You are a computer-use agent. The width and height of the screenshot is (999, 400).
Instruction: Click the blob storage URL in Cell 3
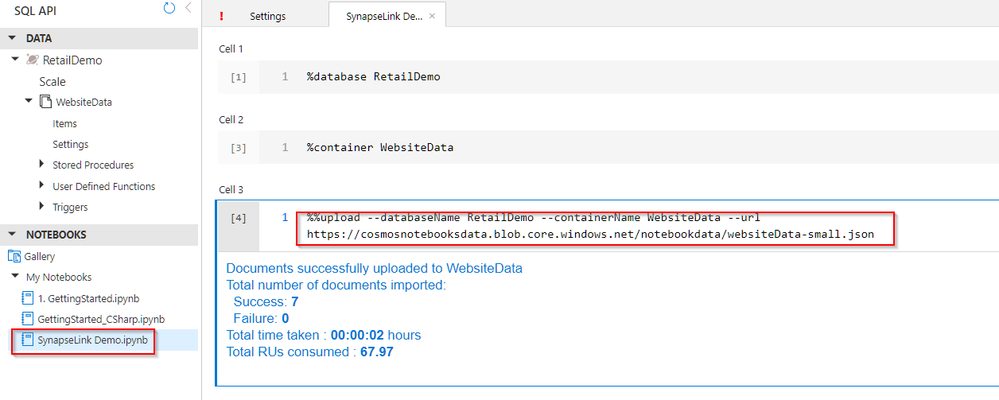[x=590, y=234]
